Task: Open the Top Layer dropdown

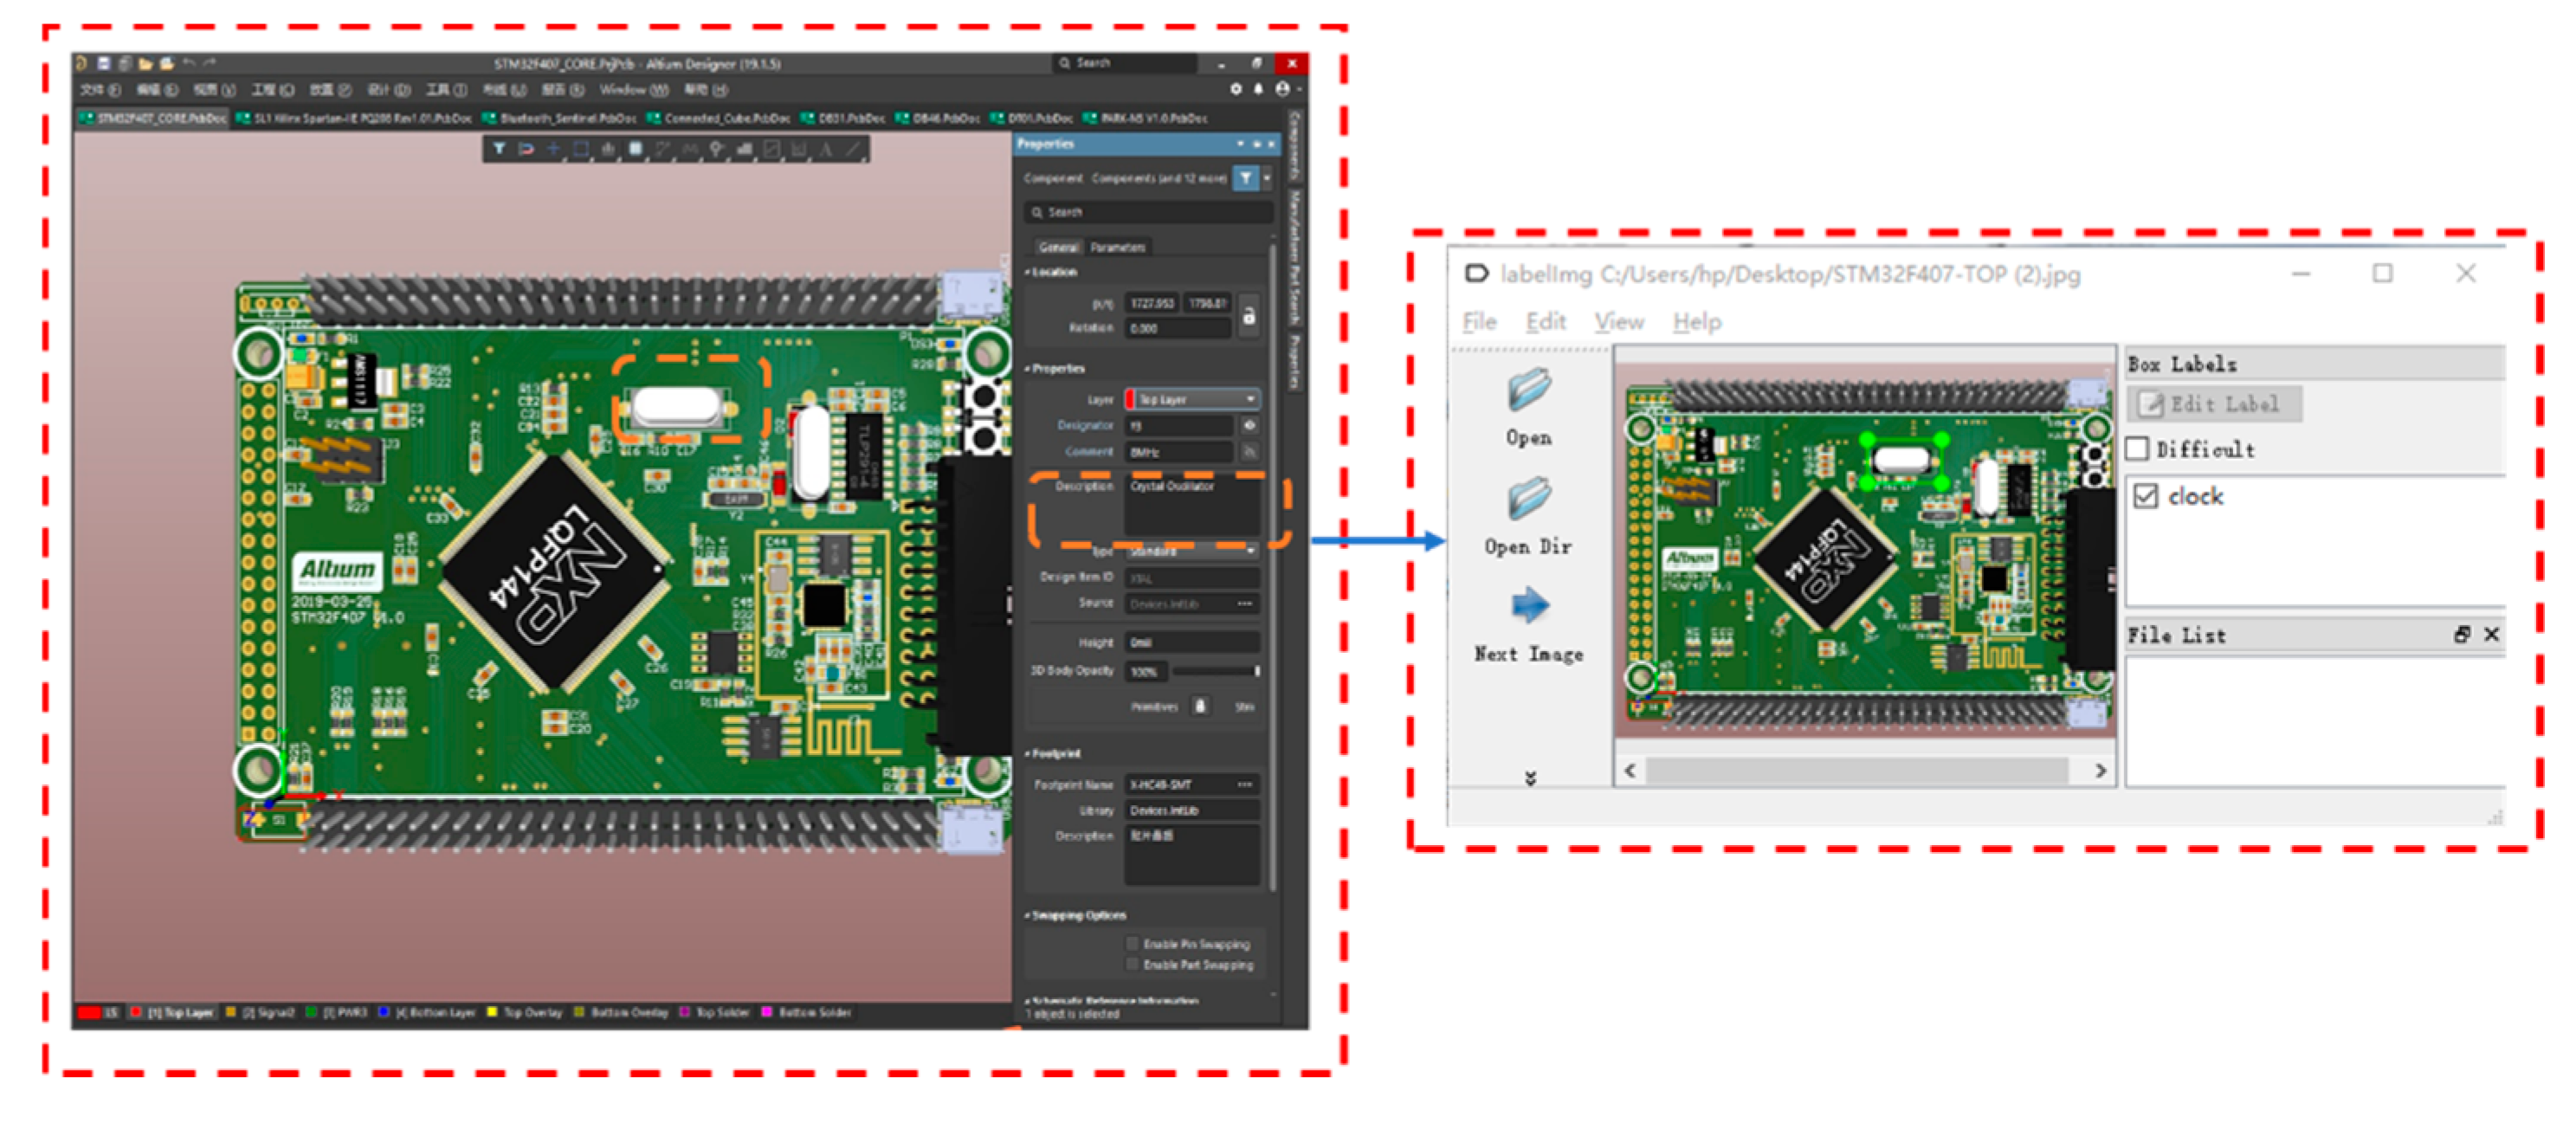Action: [1193, 399]
